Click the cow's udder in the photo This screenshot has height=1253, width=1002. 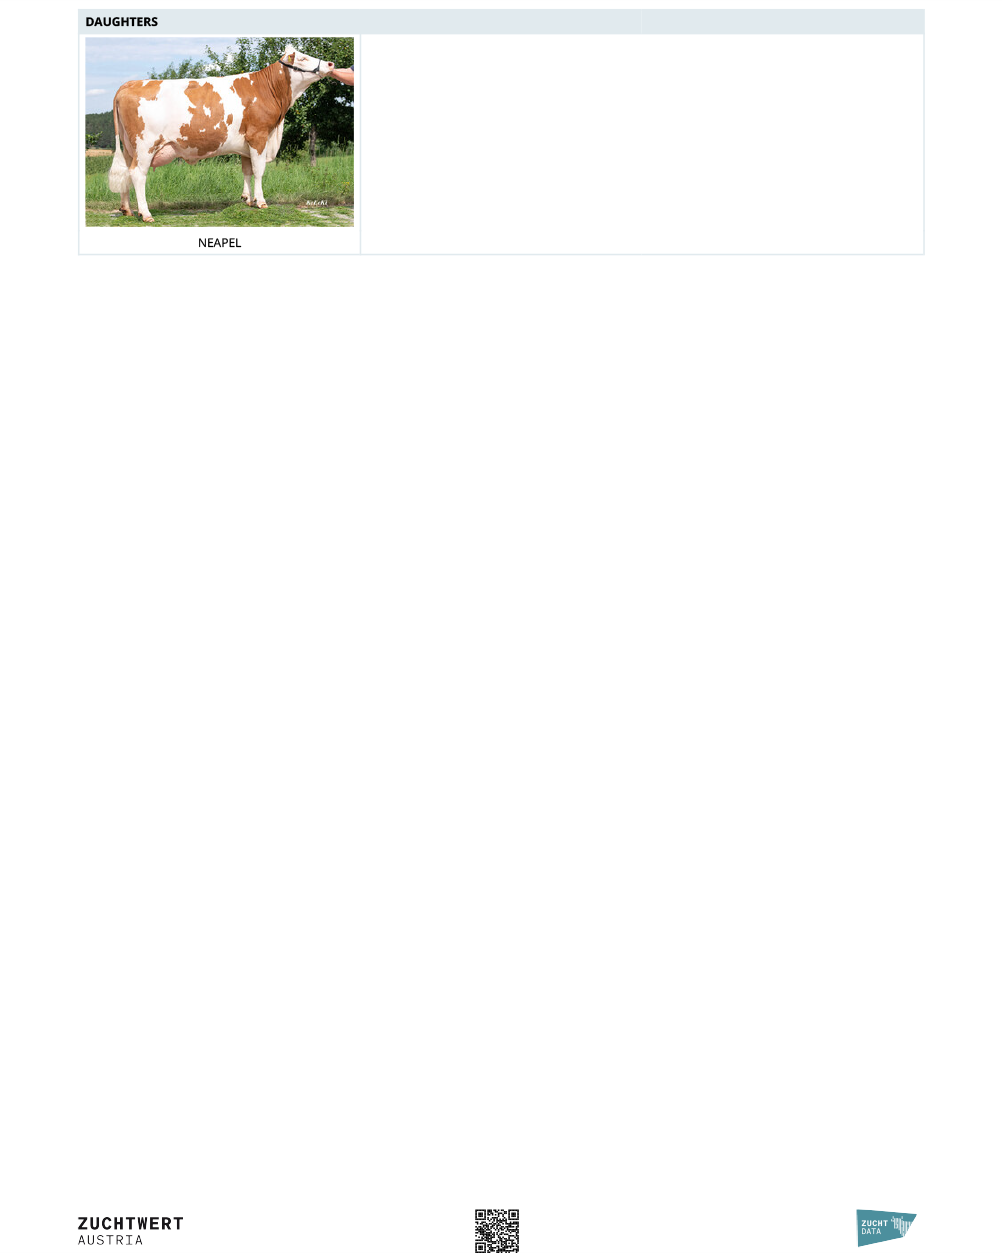tap(161, 156)
